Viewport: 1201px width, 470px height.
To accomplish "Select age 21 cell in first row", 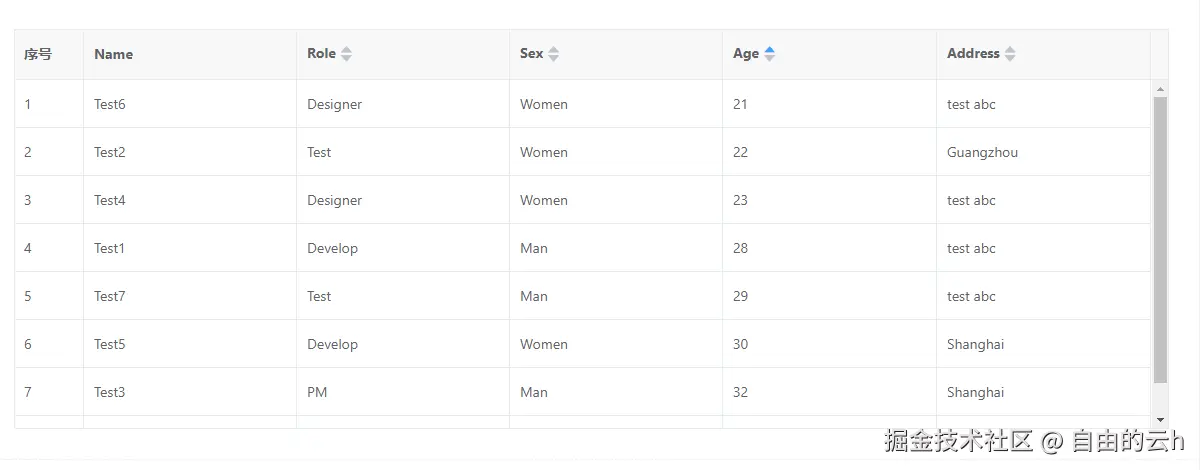I will click(x=740, y=104).
